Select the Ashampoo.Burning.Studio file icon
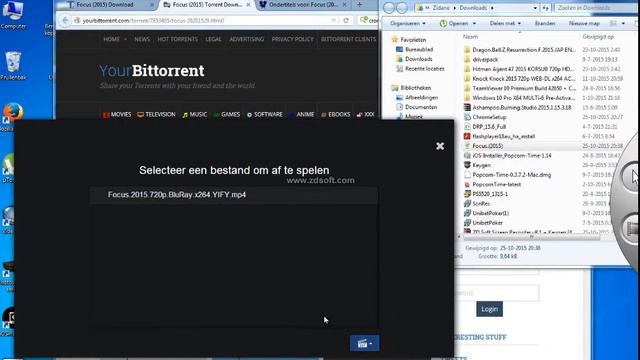Screen dimensions: 640x360 pos(467,107)
